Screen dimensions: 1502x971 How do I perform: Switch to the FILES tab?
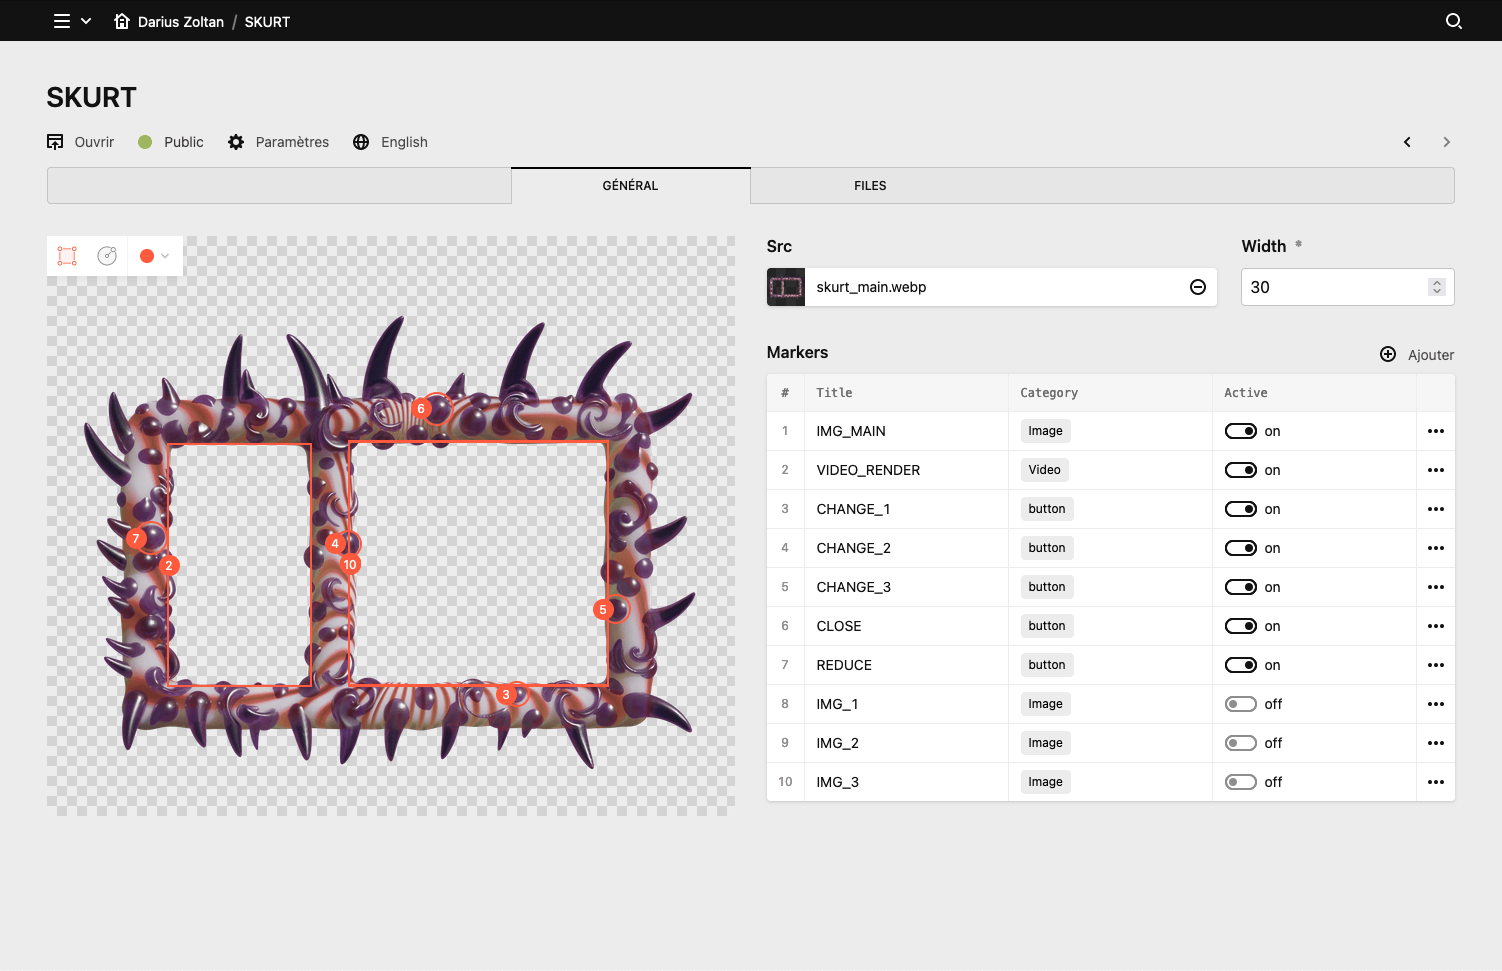(x=870, y=186)
